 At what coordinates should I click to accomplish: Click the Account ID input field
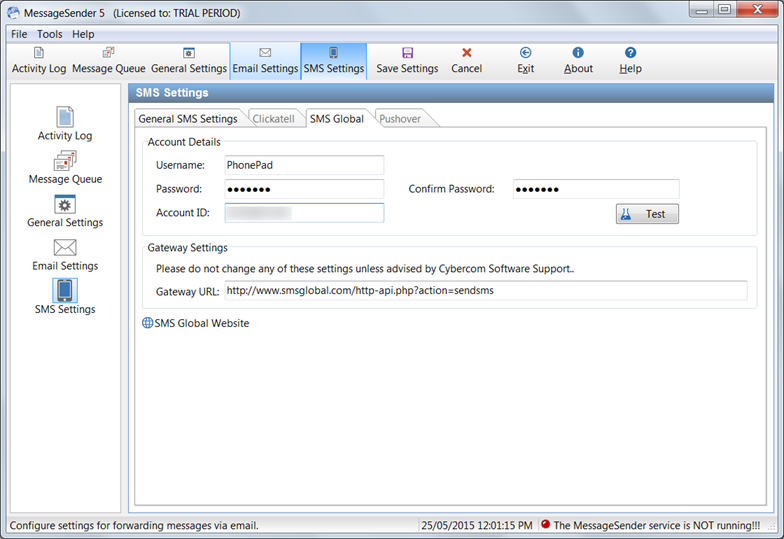click(x=304, y=213)
